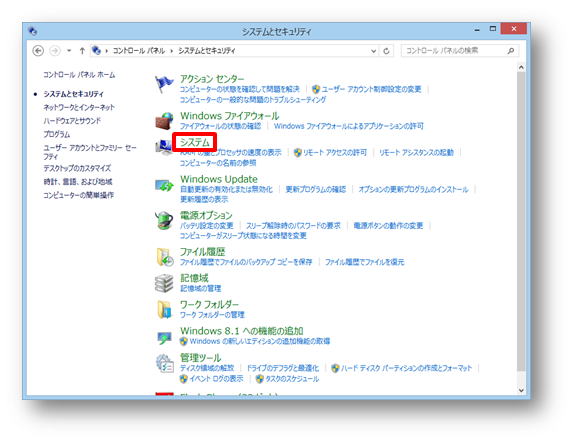
Task: Click the Administrative Tools gear icon
Action: click(164, 363)
